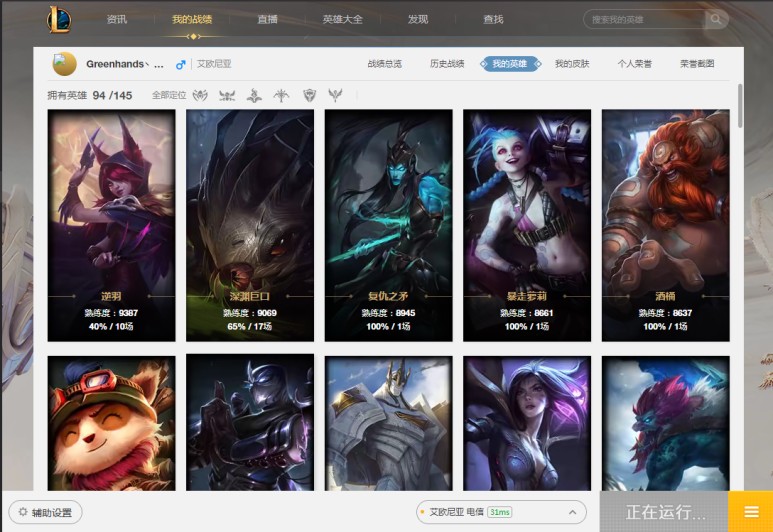Open the 我的战绩 menu
The width and height of the screenshot is (773, 532).
(x=192, y=19)
